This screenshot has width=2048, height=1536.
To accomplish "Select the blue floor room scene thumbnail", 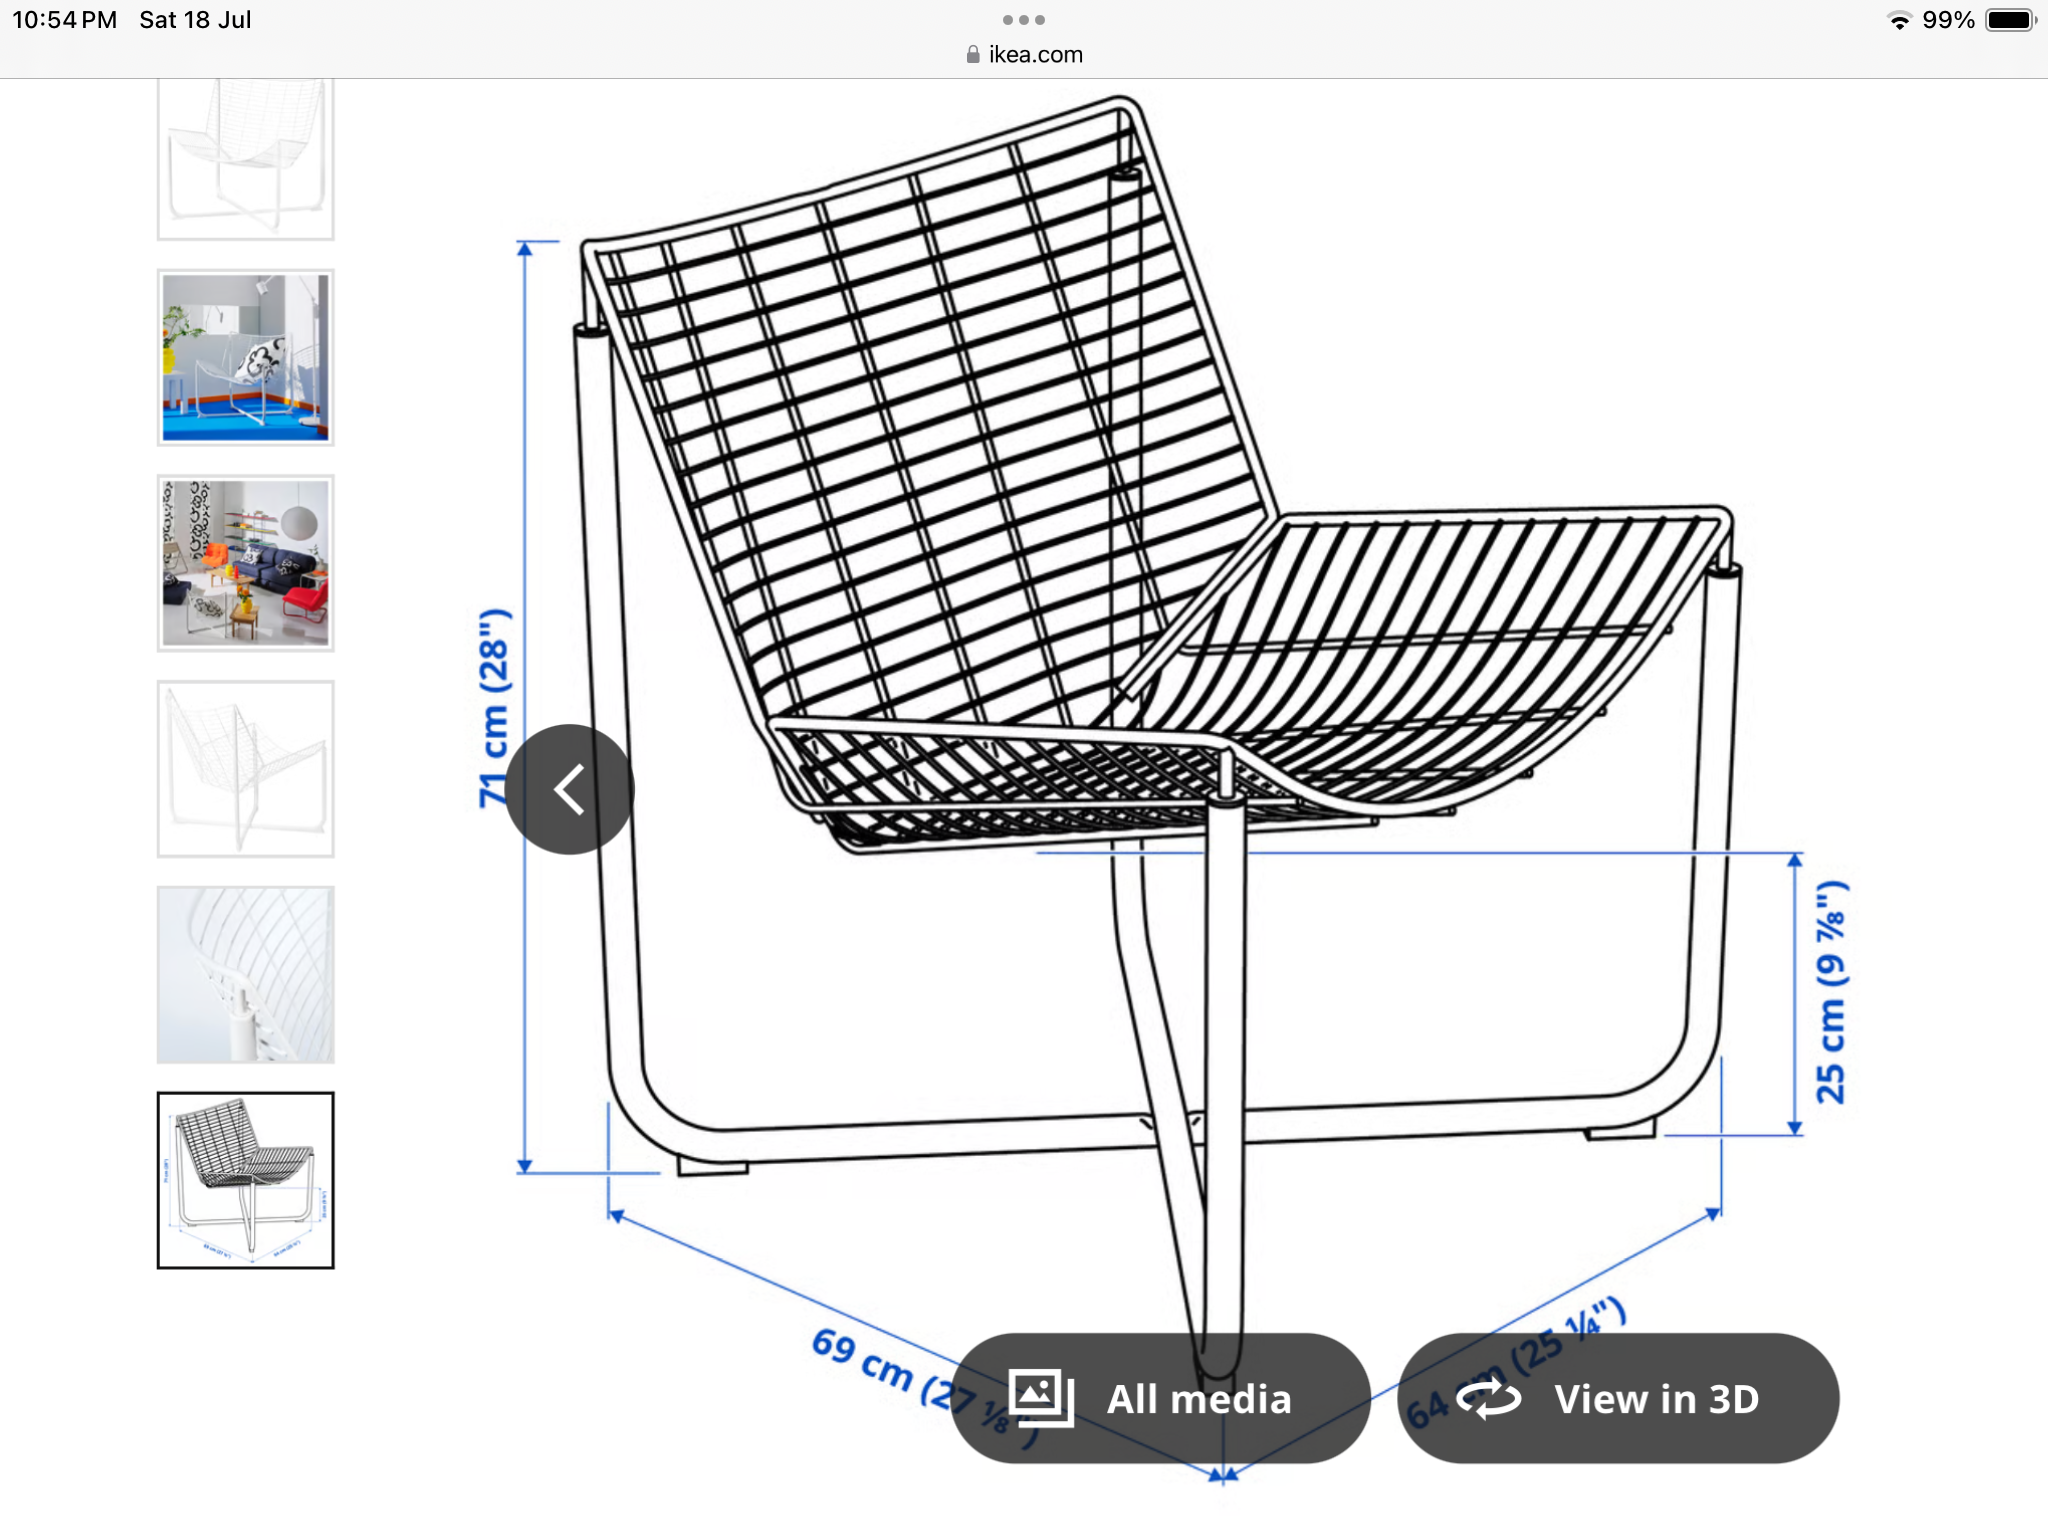I will pos(245,357).
